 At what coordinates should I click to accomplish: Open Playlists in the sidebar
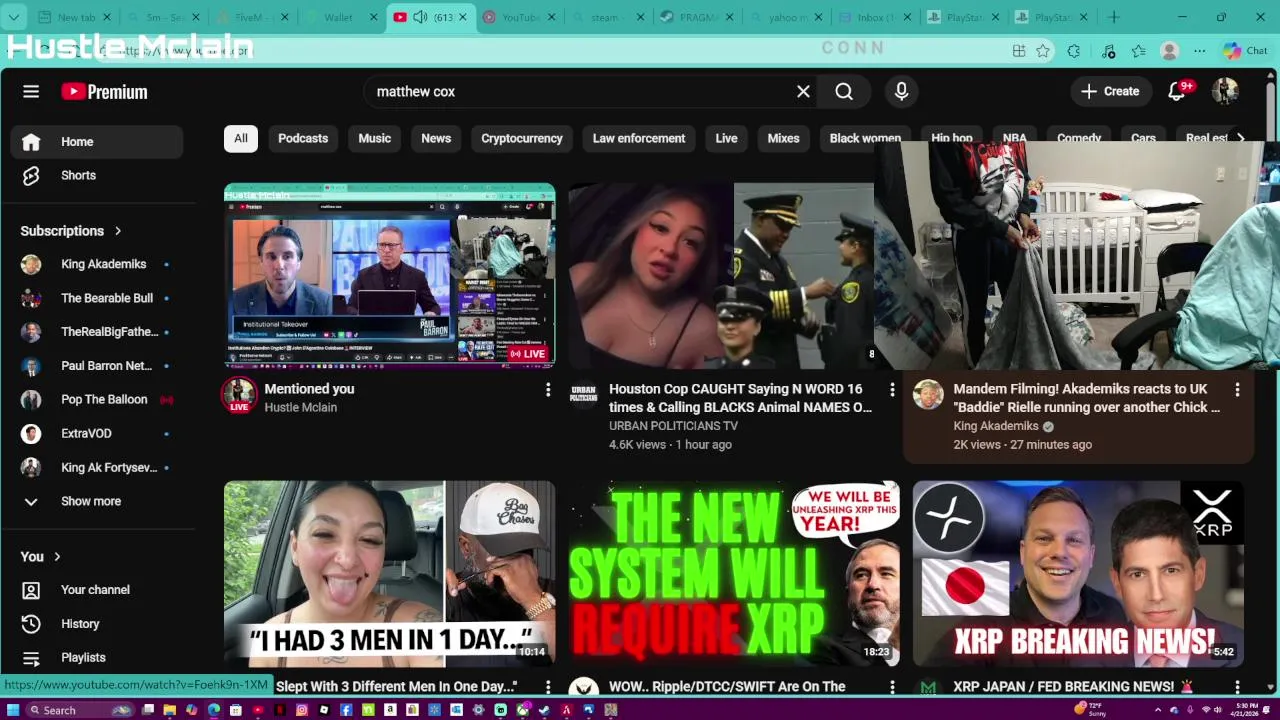97,657
